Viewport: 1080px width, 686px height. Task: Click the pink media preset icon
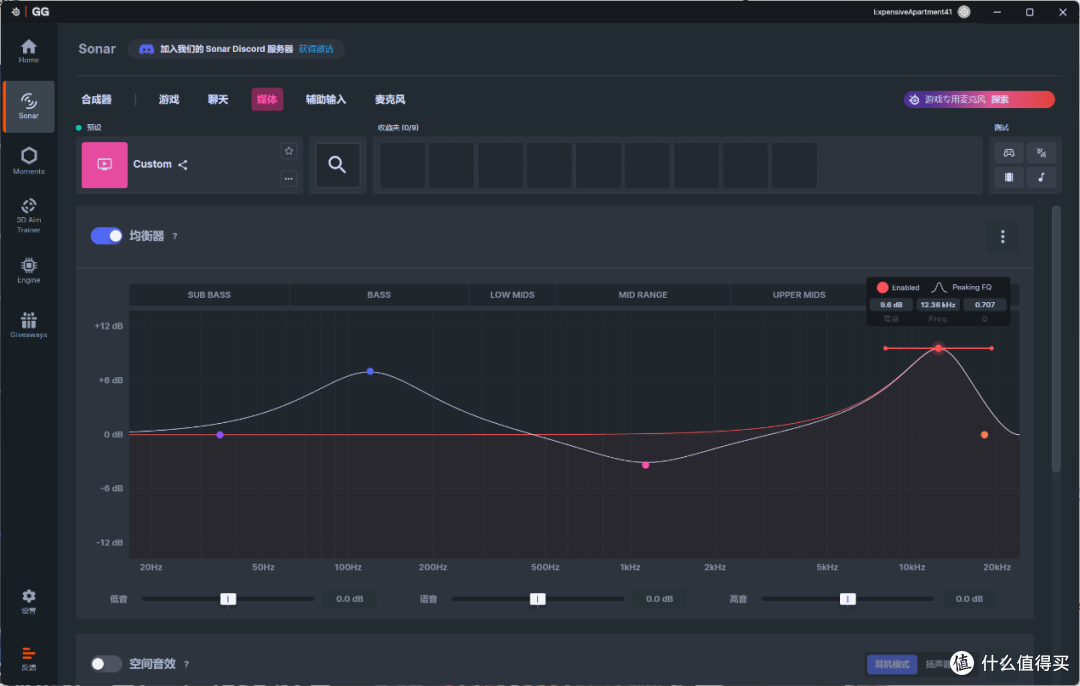(105, 165)
